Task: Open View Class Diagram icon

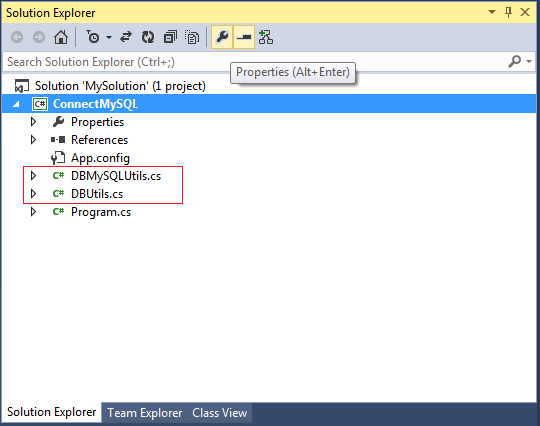Action: pos(266,37)
